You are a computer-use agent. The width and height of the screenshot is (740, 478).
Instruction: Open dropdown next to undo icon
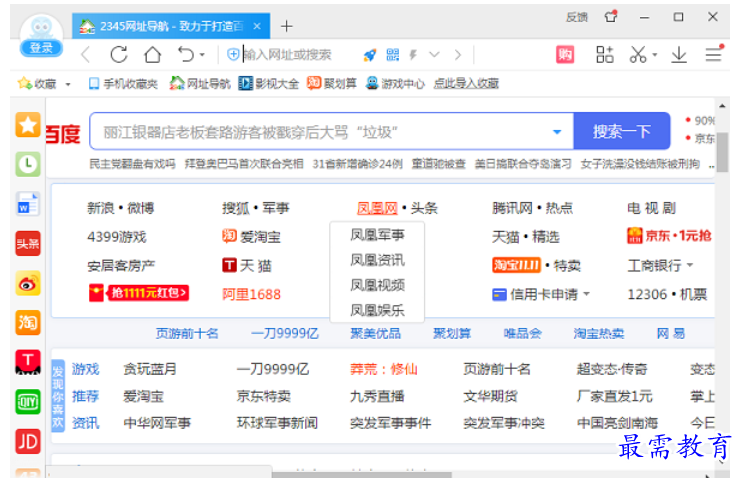tap(202, 55)
